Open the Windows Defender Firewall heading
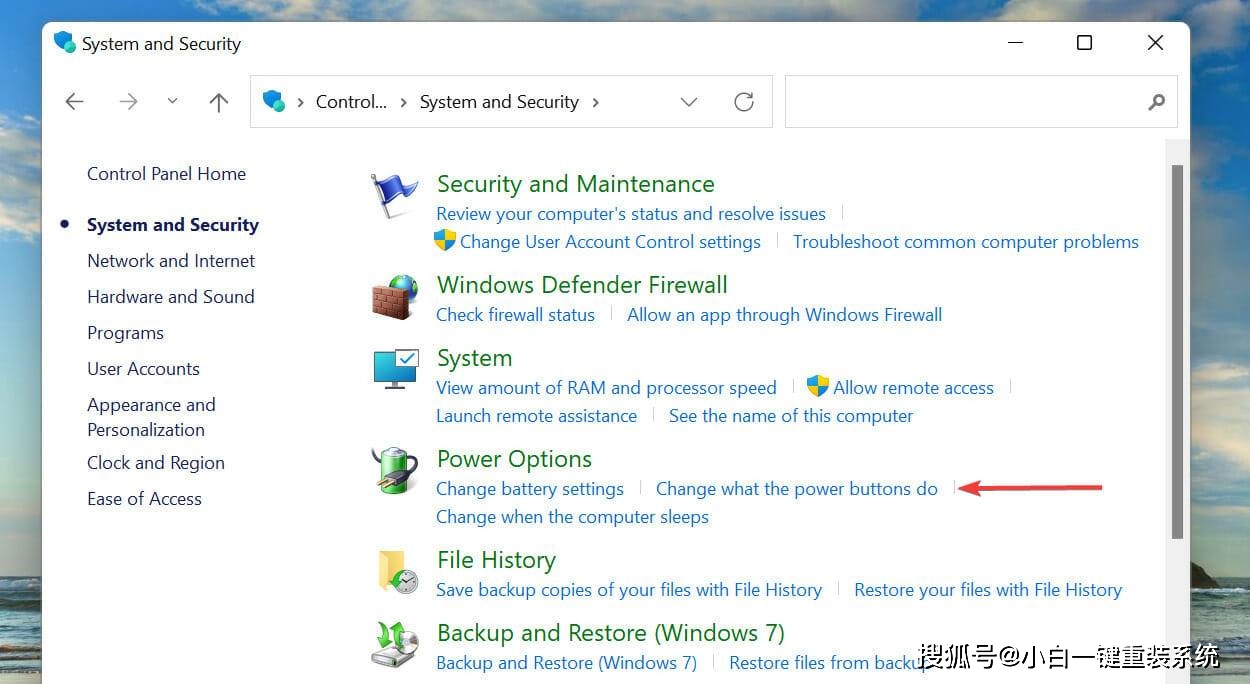The height and width of the screenshot is (684, 1250). [x=582, y=285]
